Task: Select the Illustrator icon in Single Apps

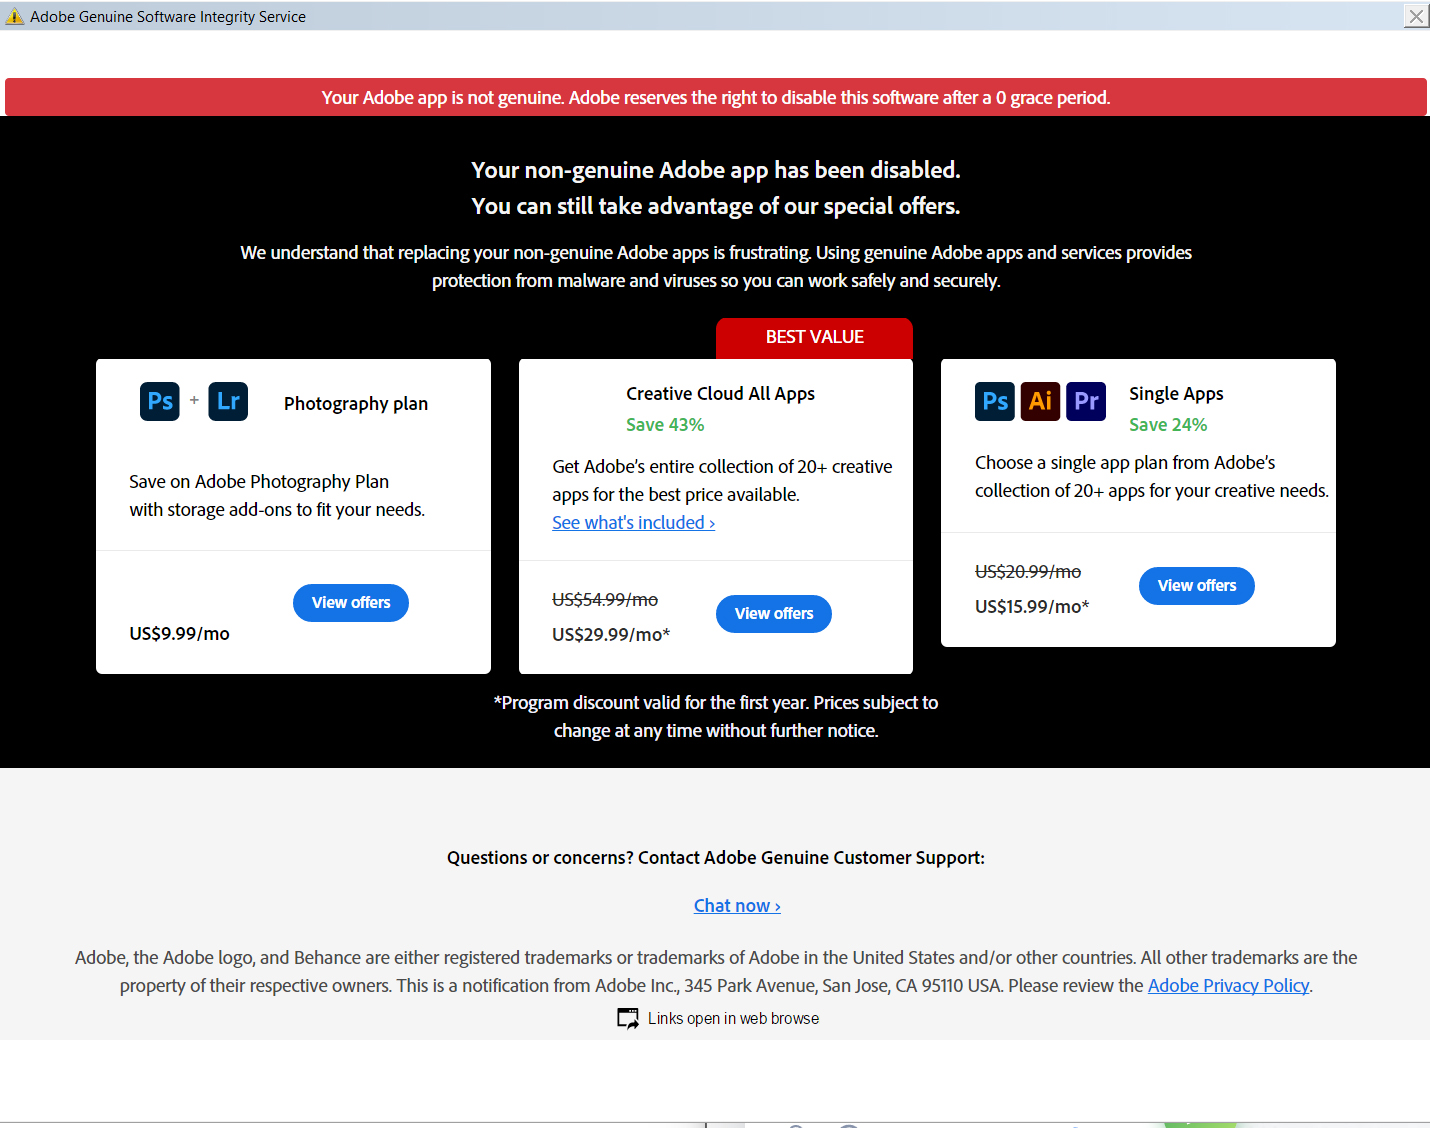Action: (x=1040, y=402)
